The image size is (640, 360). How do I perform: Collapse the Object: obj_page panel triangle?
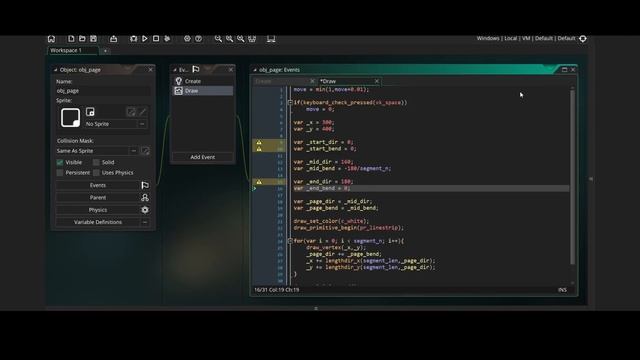pos(56,70)
